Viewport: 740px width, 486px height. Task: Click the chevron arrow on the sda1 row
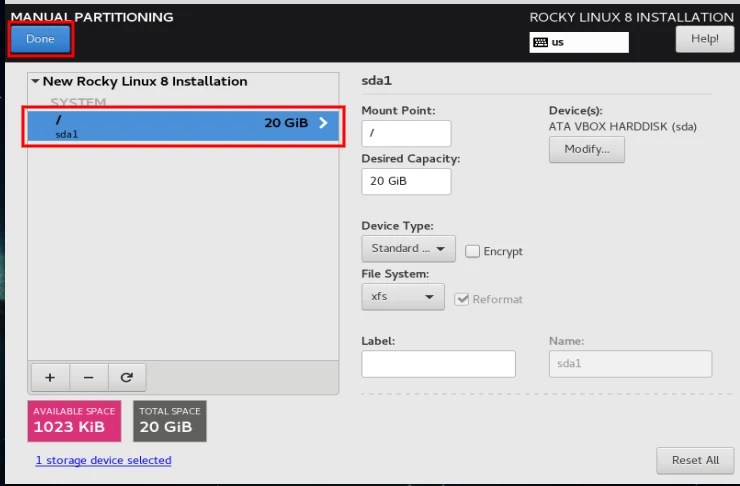click(323, 123)
